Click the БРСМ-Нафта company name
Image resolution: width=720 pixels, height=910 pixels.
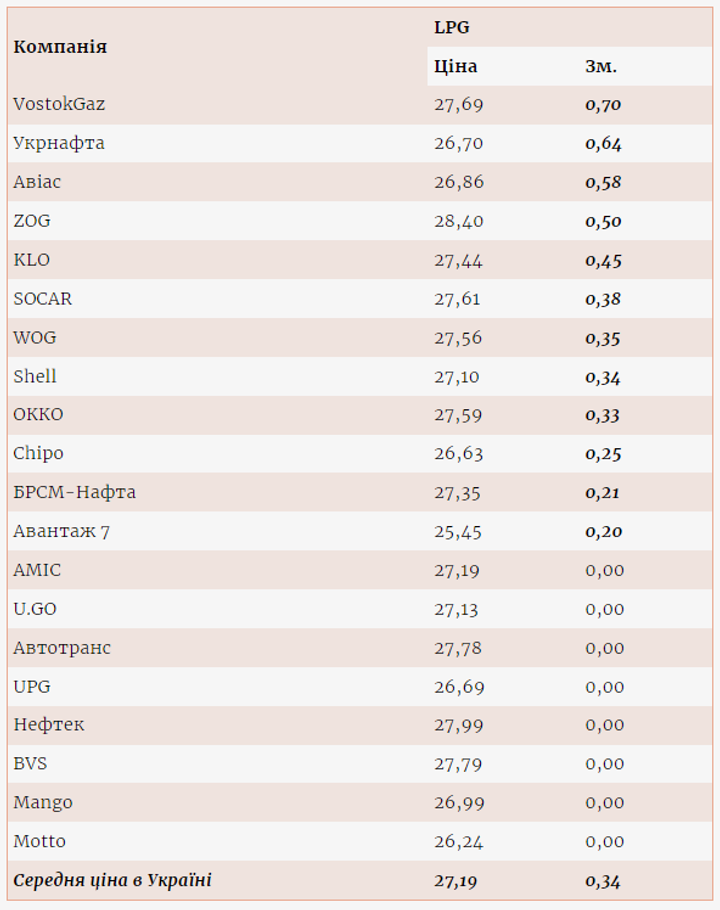point(75,493)
